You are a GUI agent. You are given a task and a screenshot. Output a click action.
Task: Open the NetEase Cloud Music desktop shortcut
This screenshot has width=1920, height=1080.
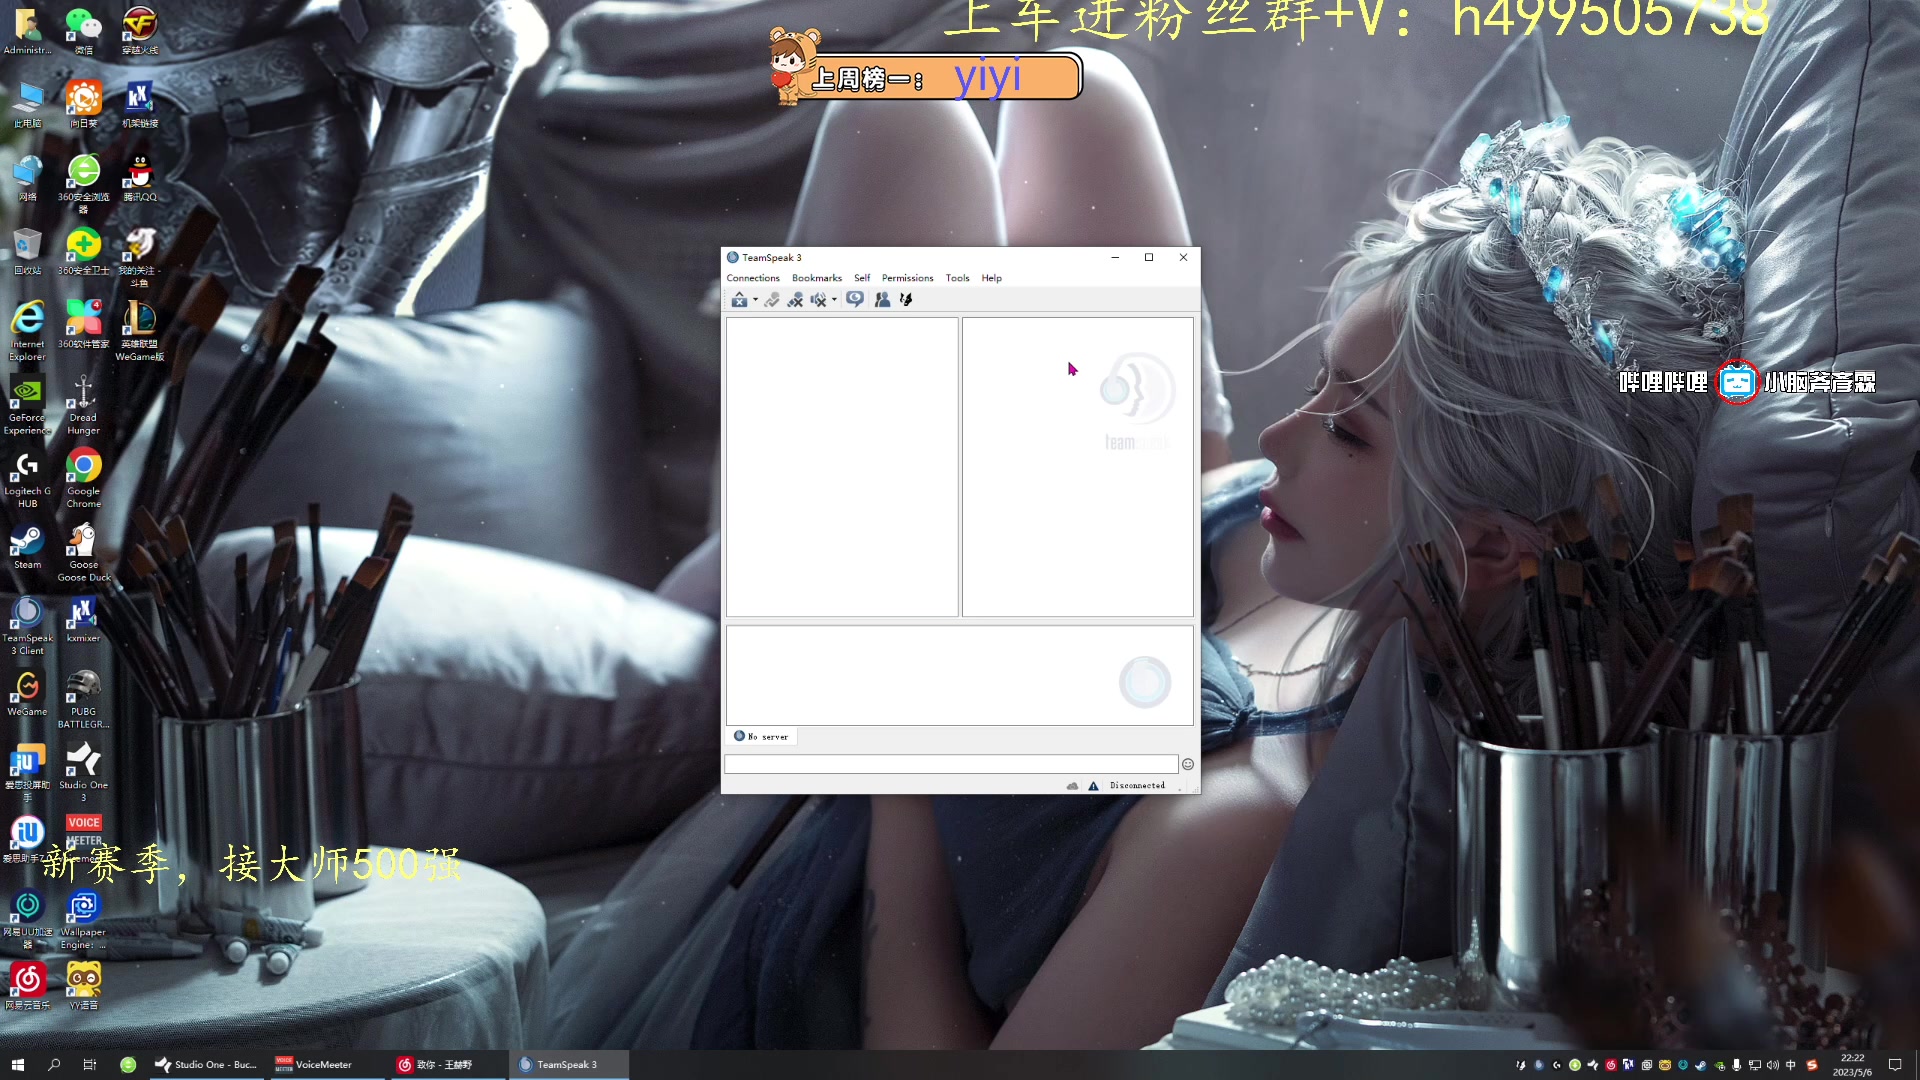pyautogui.click(x=28, y=986)
